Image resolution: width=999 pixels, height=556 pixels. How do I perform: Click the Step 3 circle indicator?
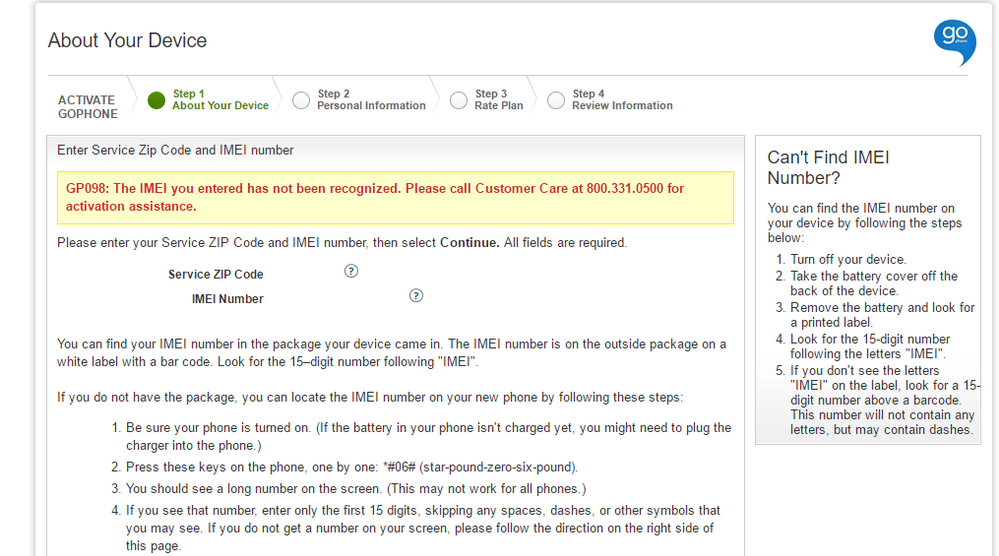459,100
